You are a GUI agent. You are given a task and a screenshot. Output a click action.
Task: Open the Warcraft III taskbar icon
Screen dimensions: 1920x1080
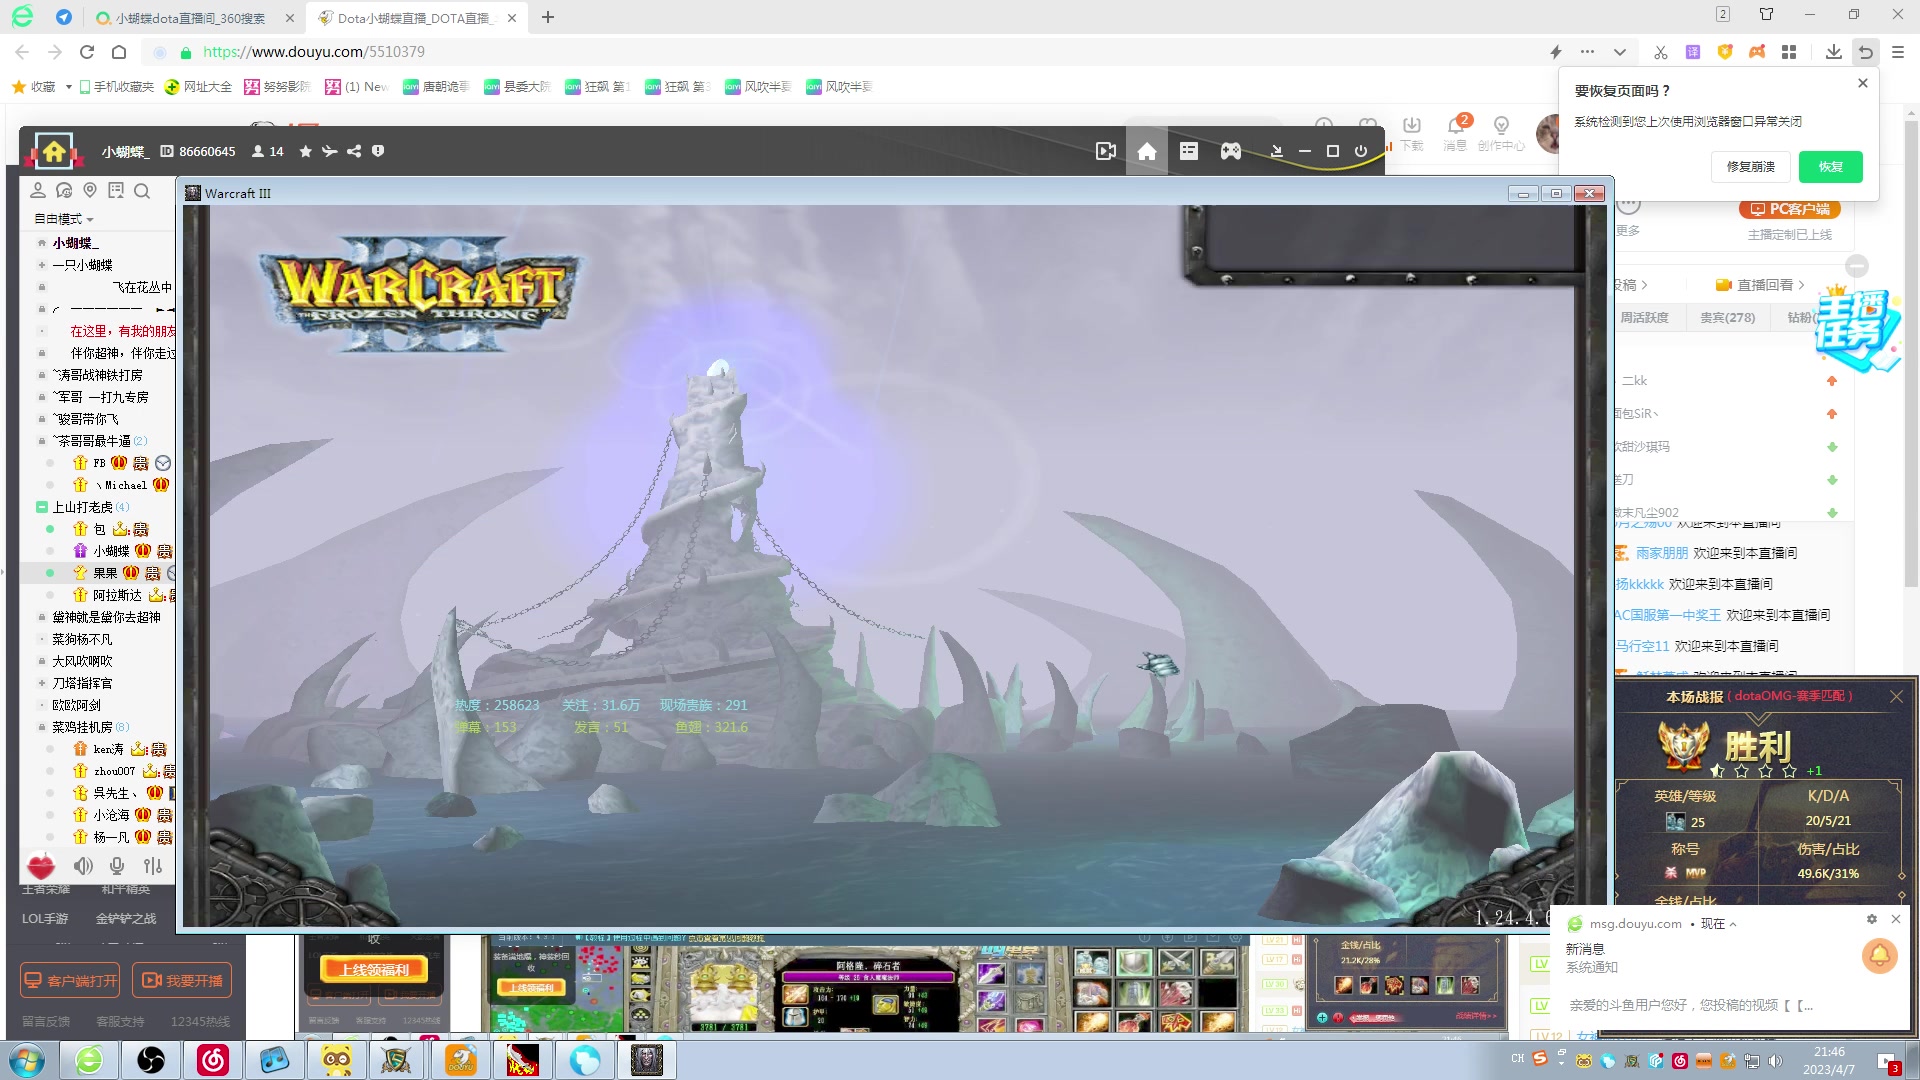646,1060
